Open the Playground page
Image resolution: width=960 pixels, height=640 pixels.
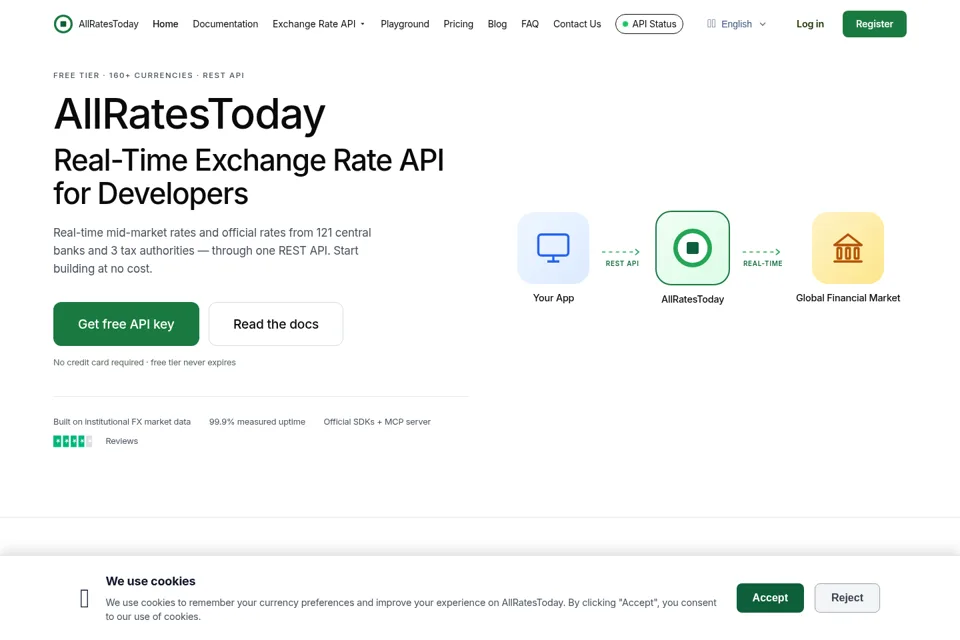[x=405, y=24]
